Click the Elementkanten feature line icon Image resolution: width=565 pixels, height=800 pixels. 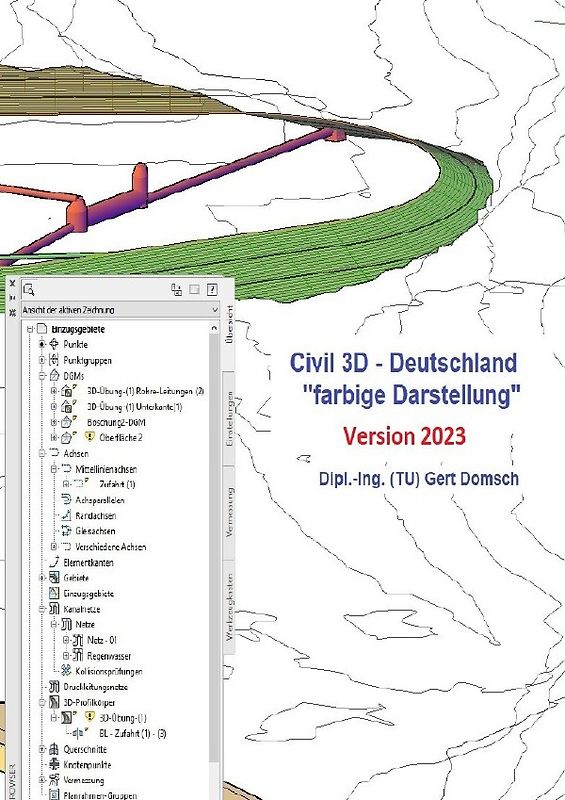tap(54, 562)
